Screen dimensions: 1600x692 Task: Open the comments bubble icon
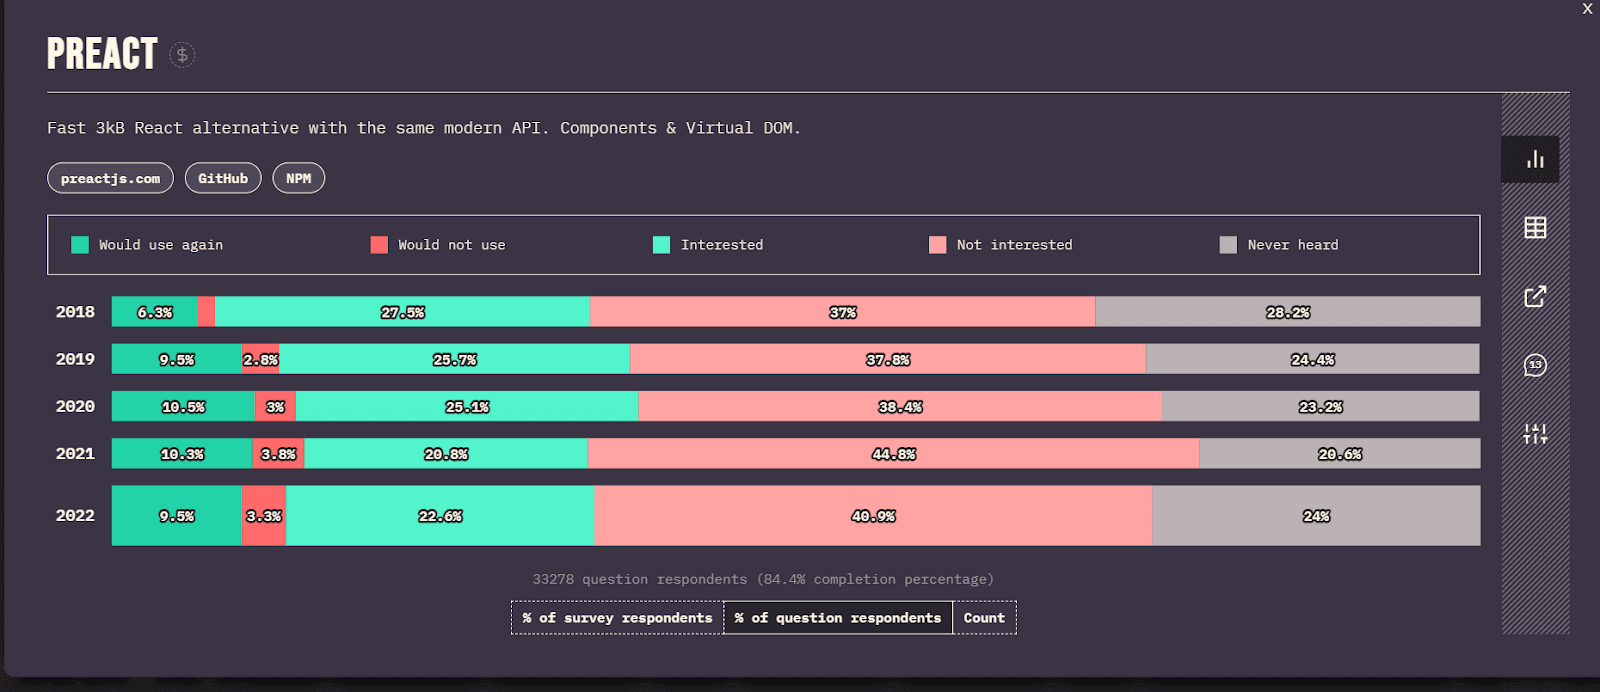coord(1534,365)
